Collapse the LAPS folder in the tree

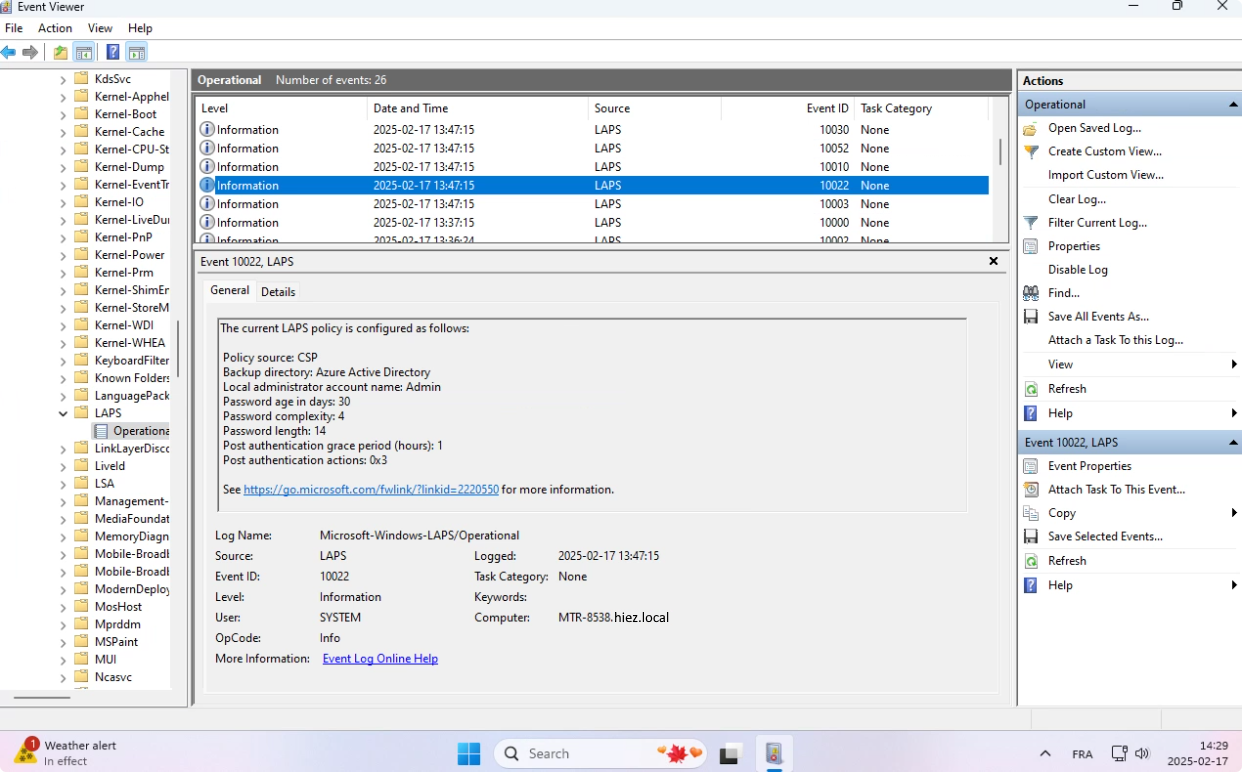point(64,413)
